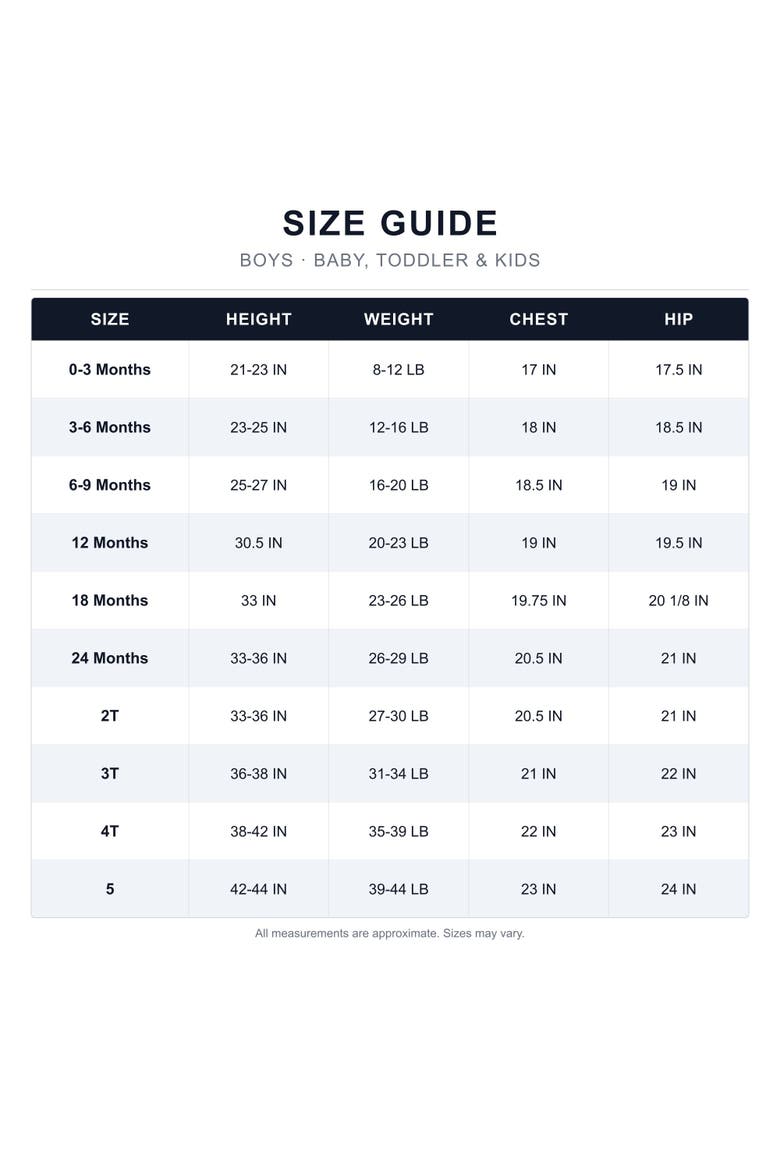Click the 39-44 LB weight cell
Viewport: 780px width, 1170px height.
pos(399,889)
